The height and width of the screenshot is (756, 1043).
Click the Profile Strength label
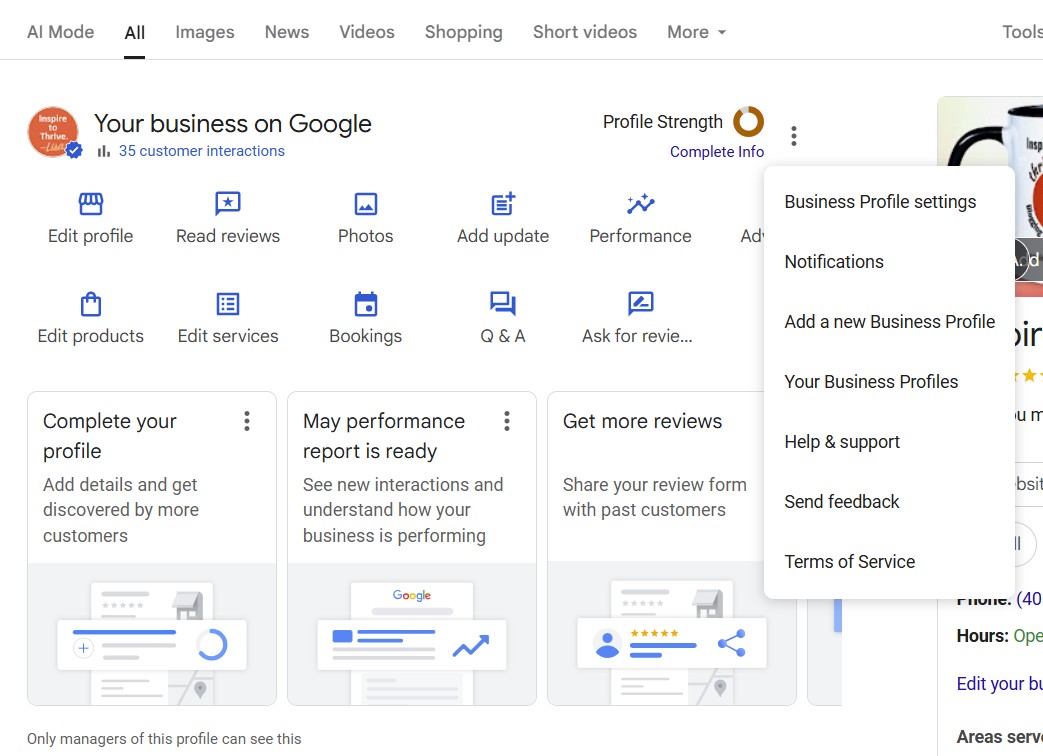click(x=663, y=122)
